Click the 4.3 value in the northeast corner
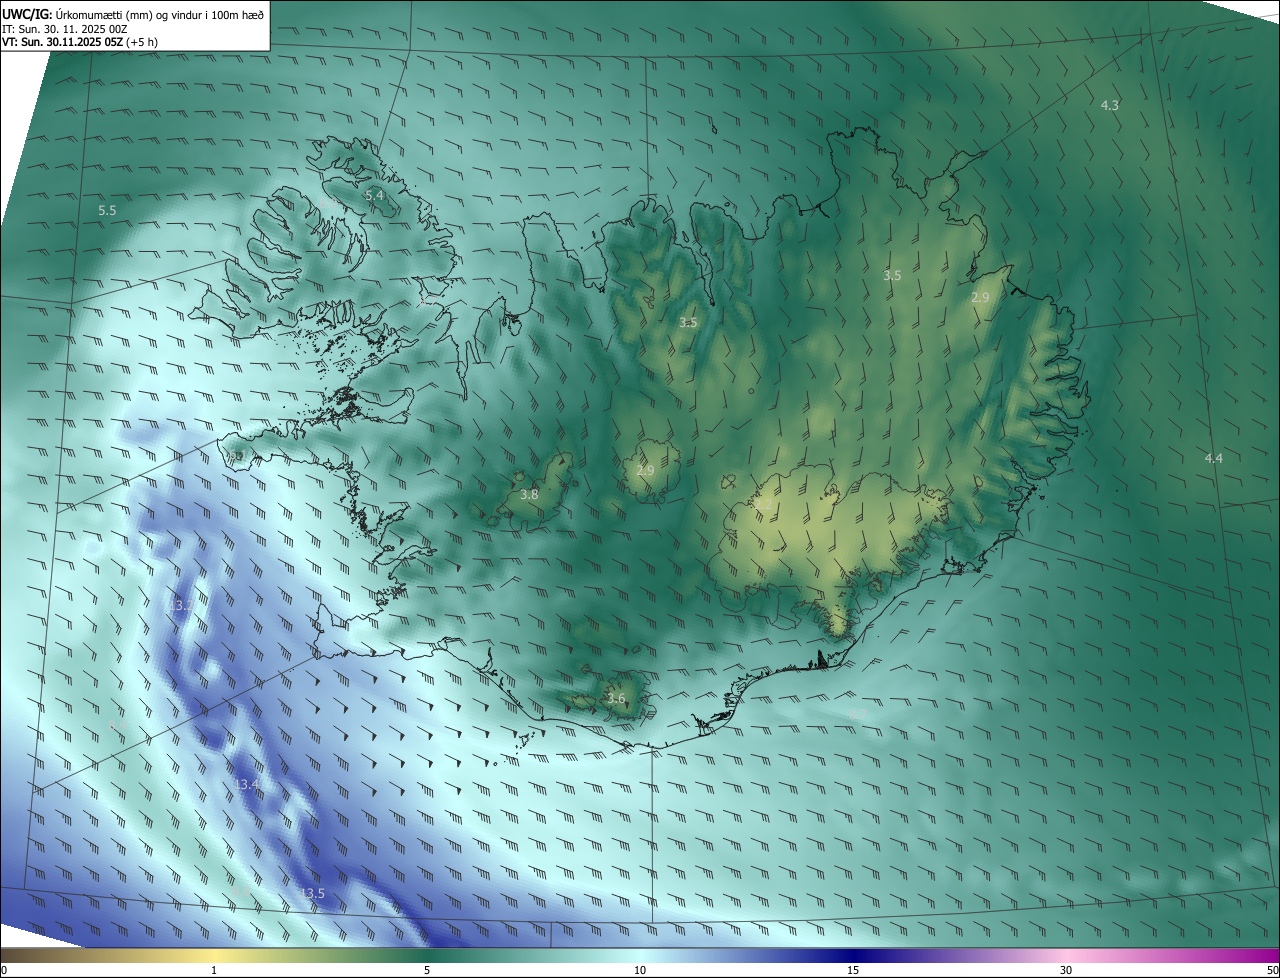 pyautogui.click(x=1110, y=105)
